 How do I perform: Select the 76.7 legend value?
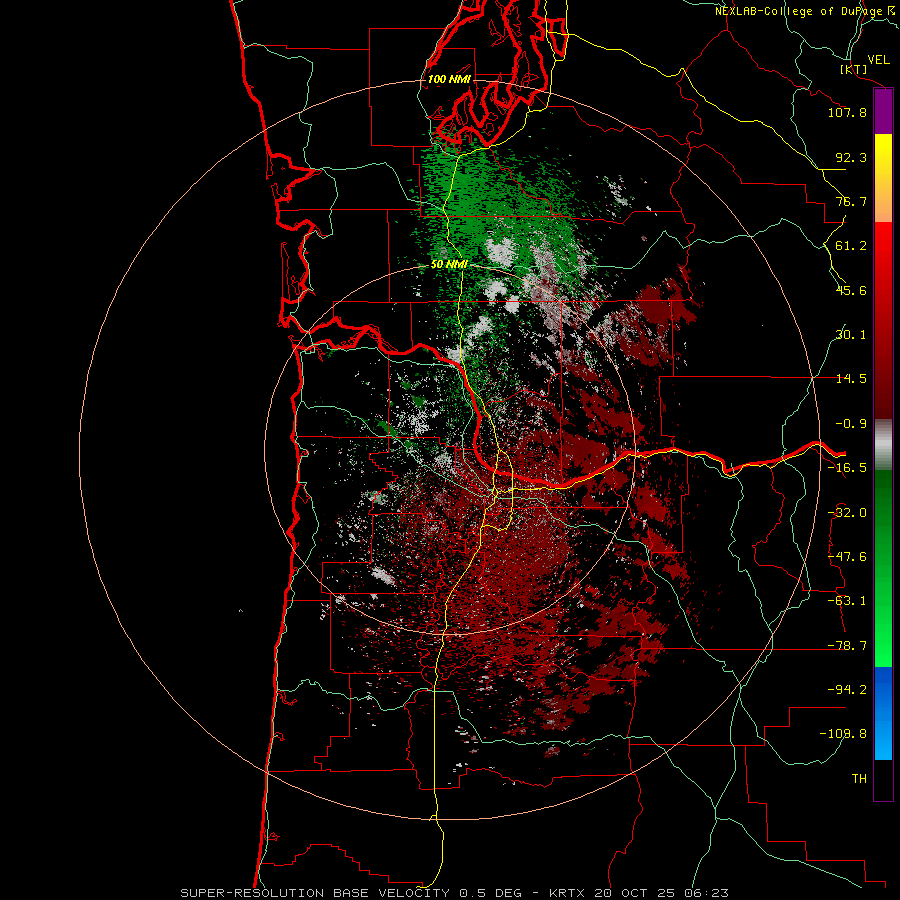click(851, 201)
